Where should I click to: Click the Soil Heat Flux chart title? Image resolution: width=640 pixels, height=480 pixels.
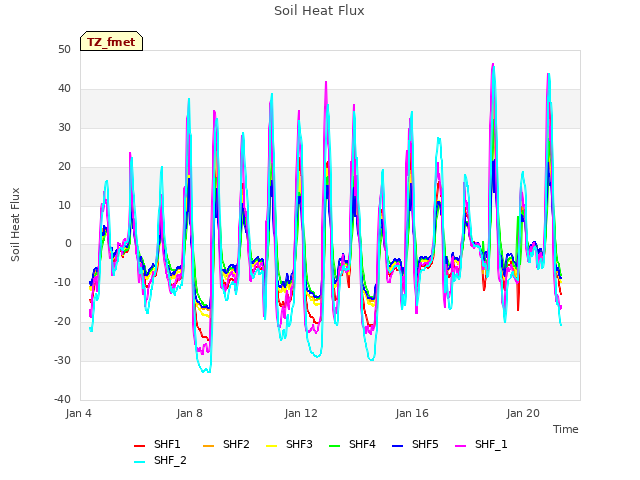[x=319, y=11]
